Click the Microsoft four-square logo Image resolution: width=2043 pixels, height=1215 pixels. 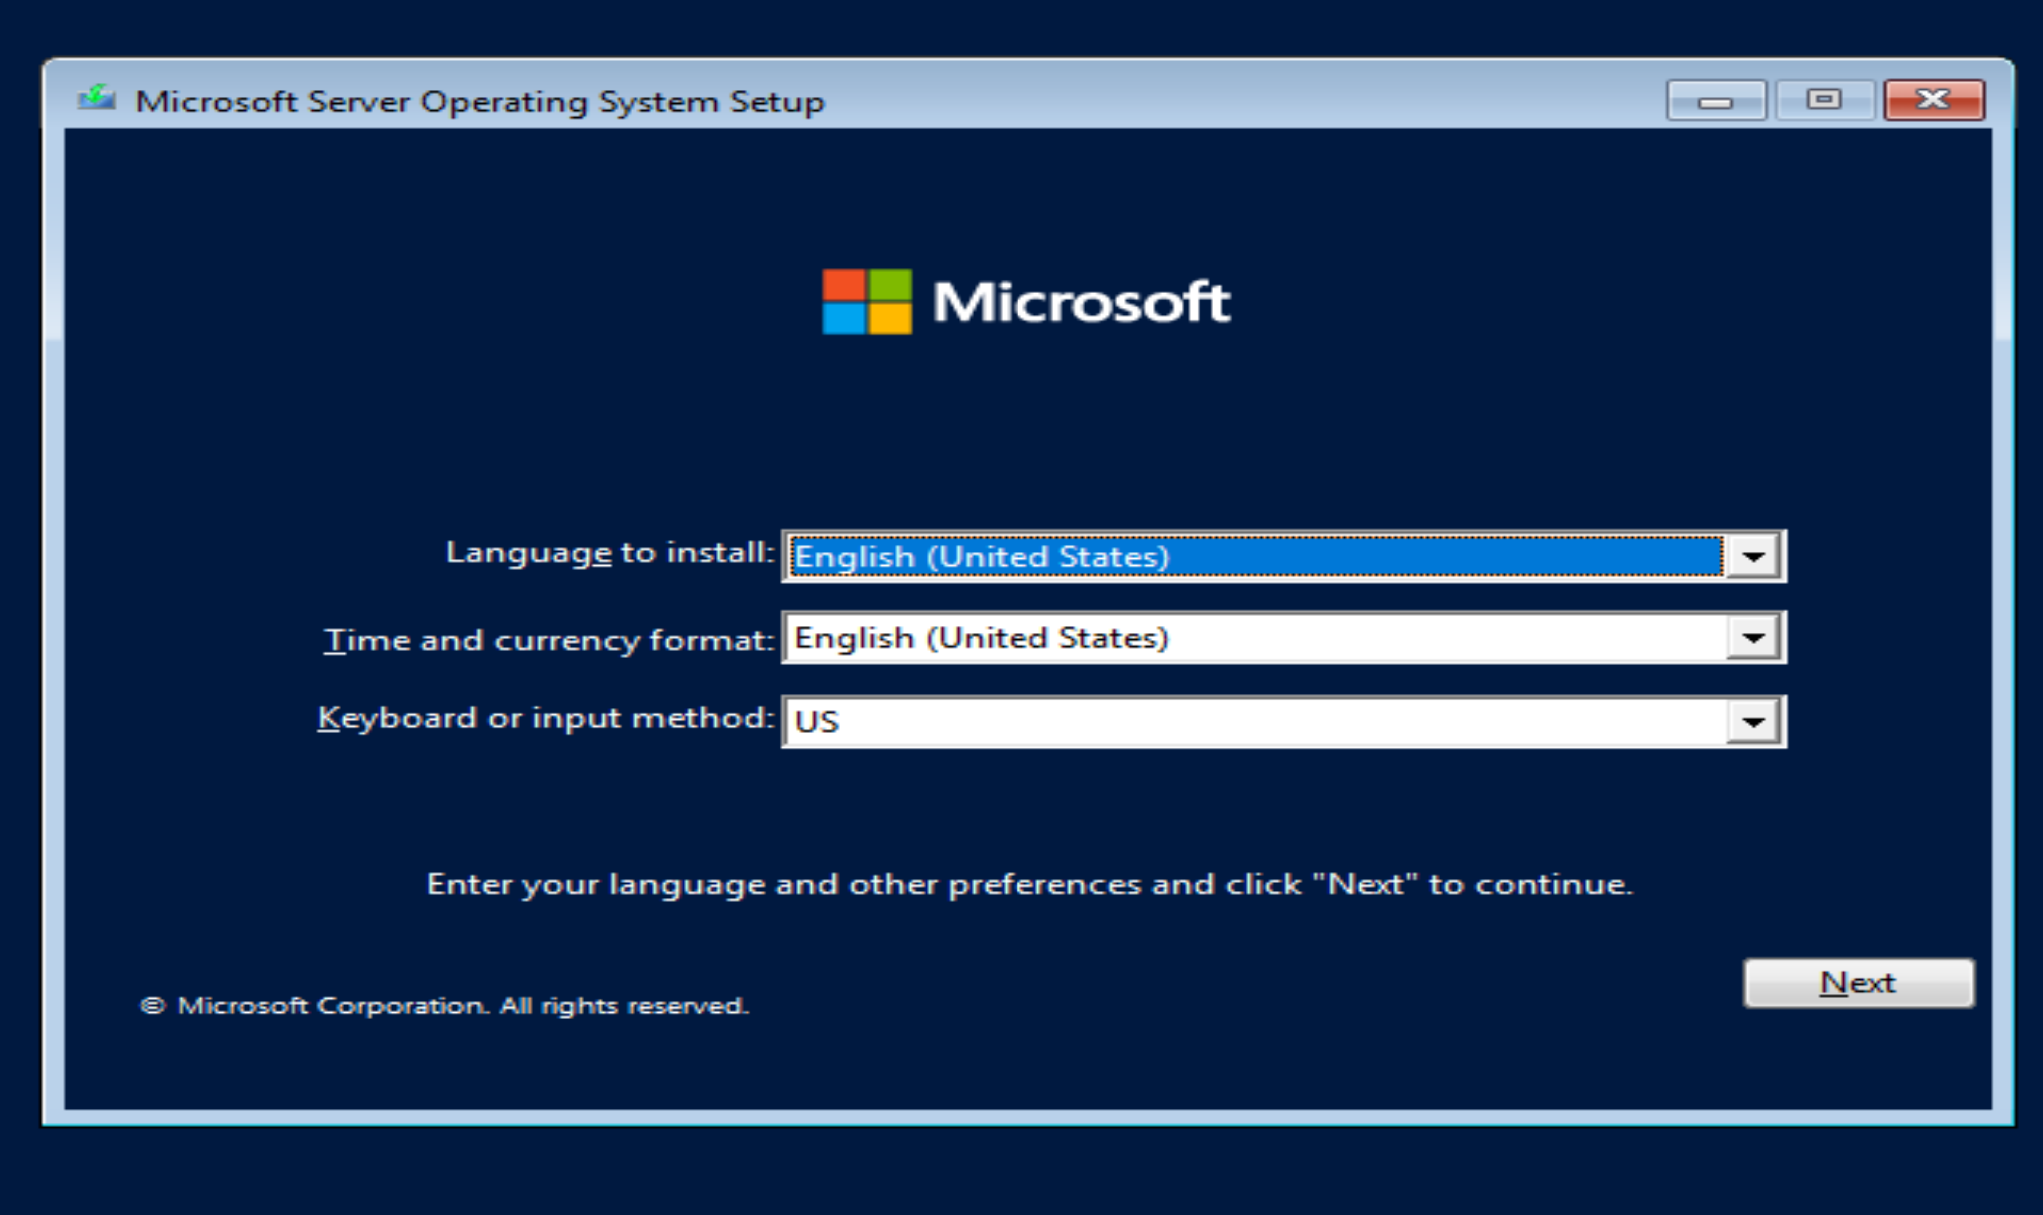point(866,301)
